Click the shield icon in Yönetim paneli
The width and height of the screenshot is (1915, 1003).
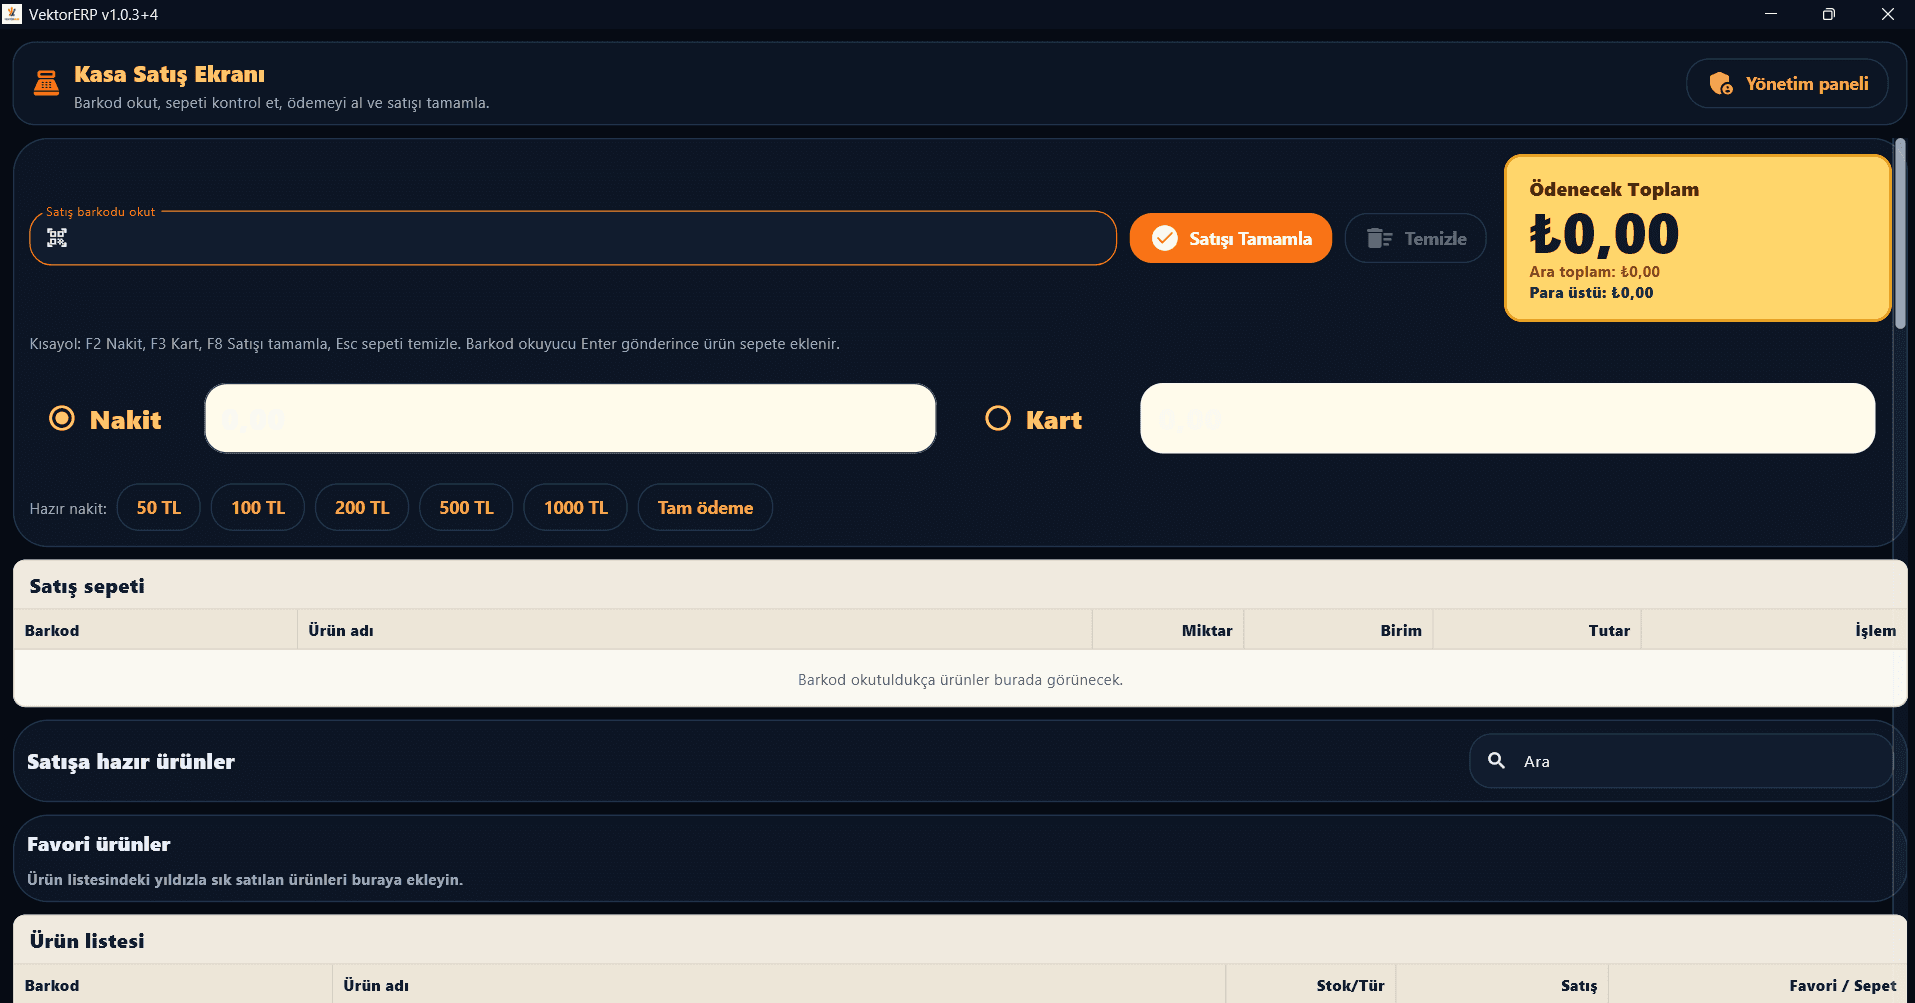point(1720,84)
